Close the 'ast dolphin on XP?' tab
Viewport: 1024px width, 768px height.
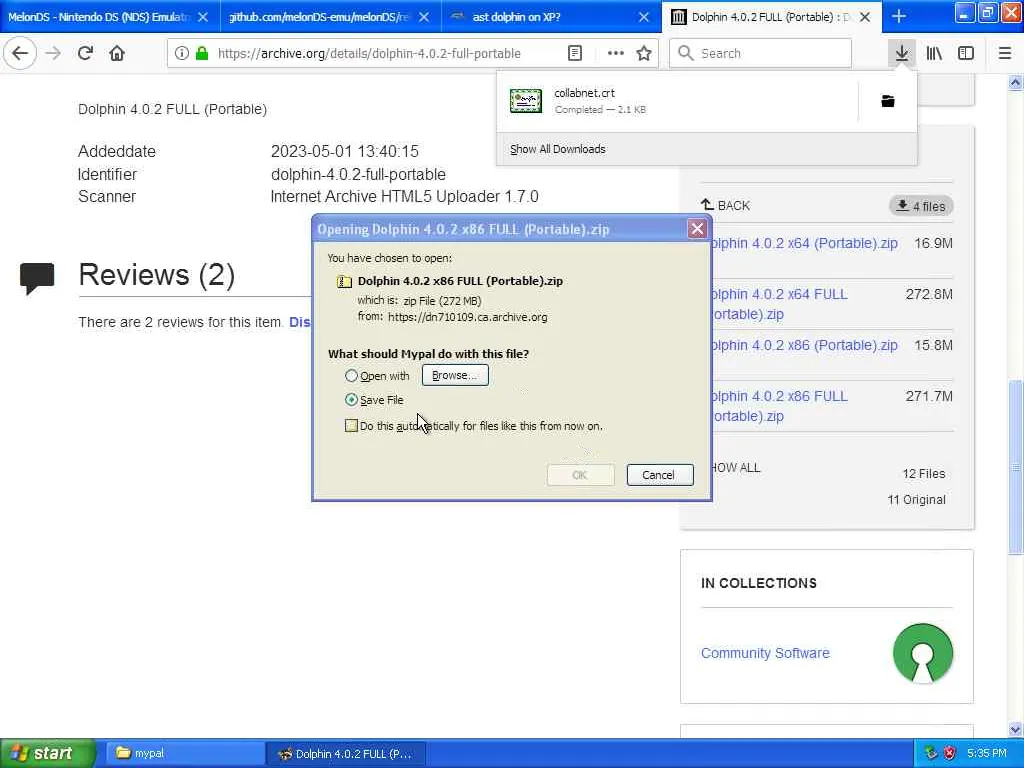click(x=644, y=17)
